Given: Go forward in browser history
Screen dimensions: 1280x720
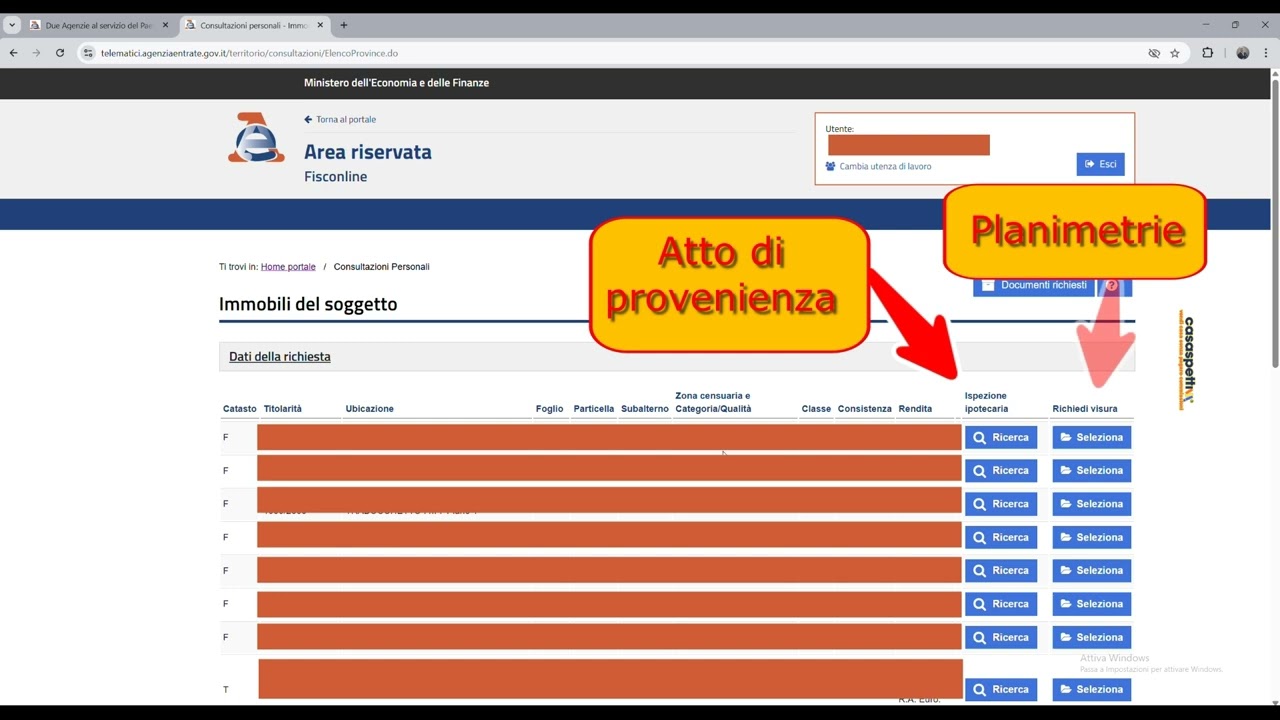Looking at the screenshot, I should [36, 53].
